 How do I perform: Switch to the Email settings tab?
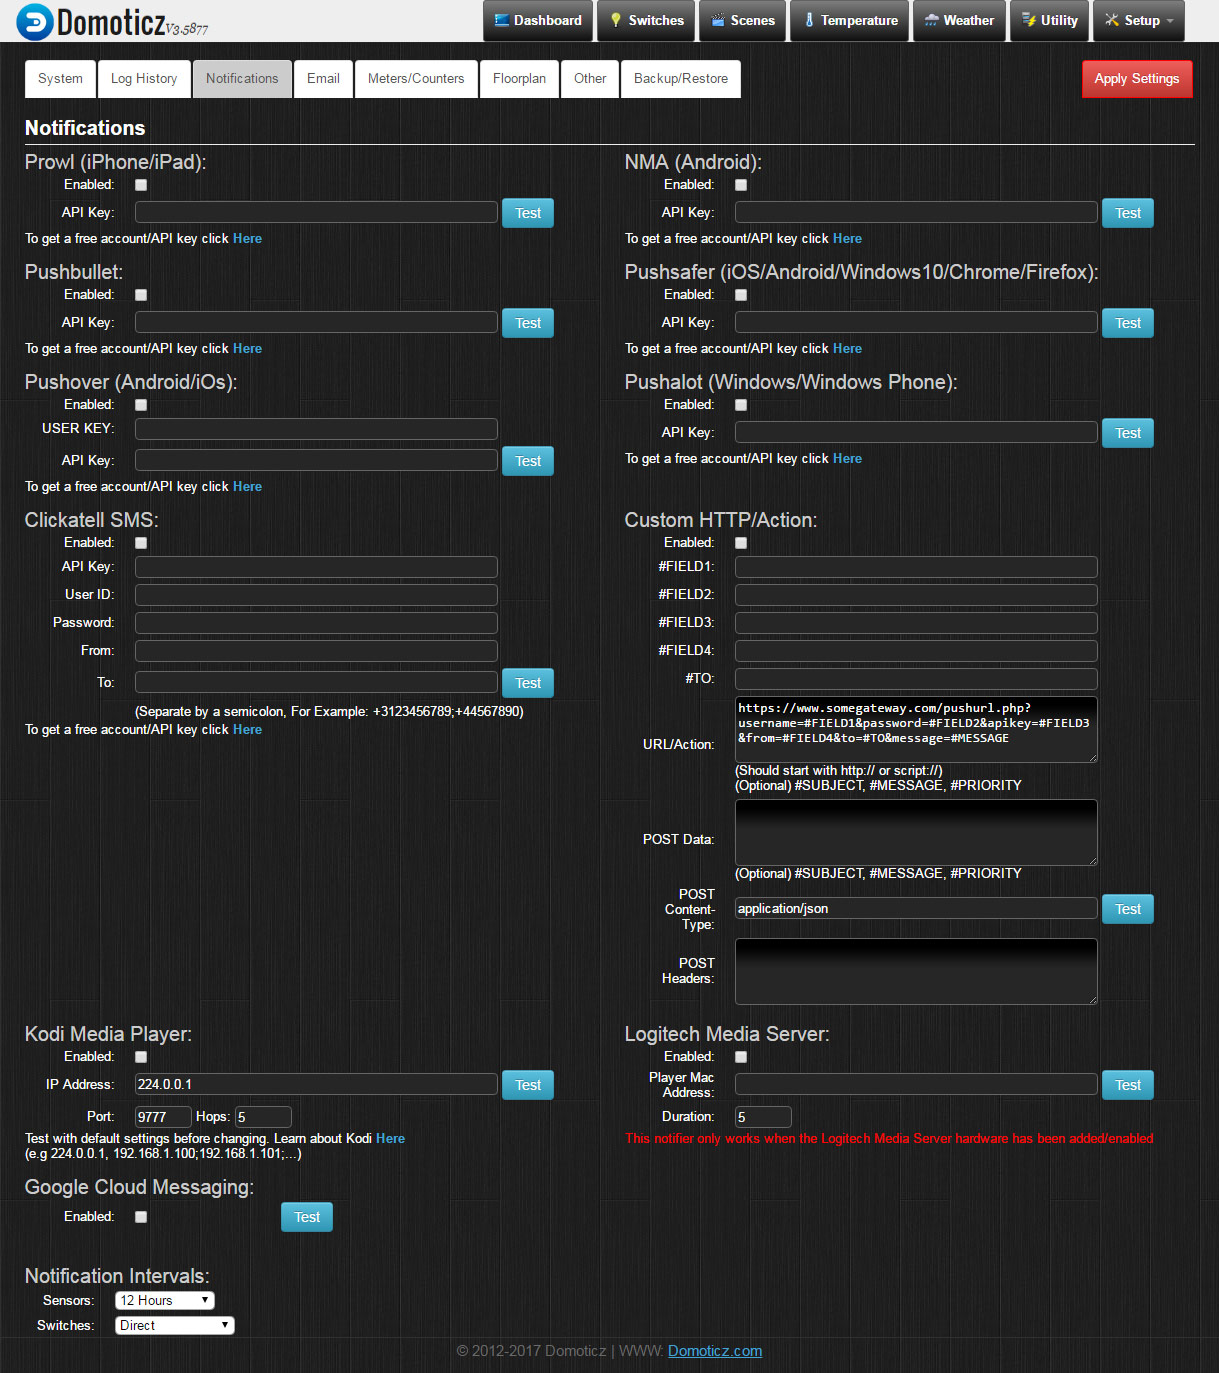click(x=323, y=79)
